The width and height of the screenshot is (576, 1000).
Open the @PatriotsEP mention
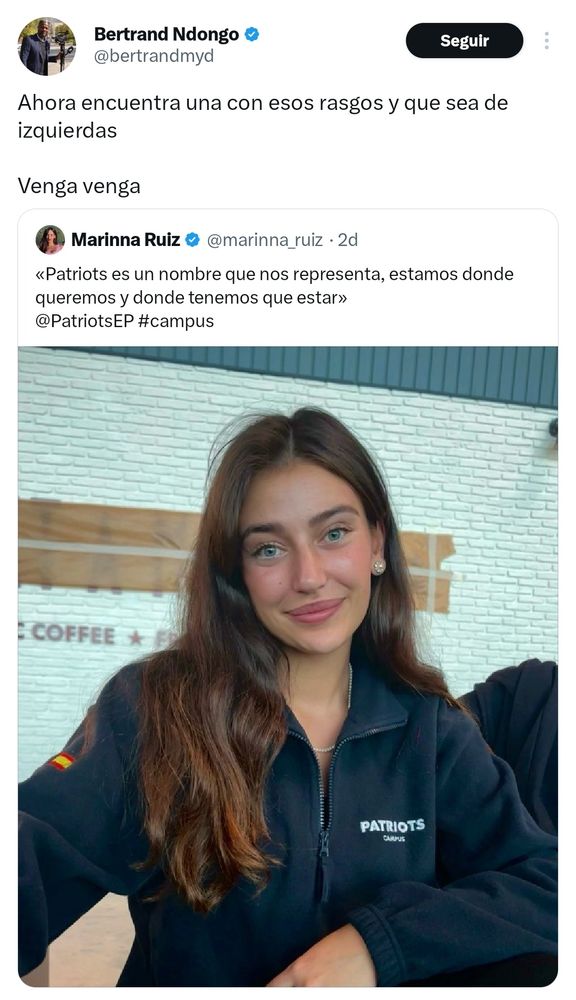(x=84, y=321)
